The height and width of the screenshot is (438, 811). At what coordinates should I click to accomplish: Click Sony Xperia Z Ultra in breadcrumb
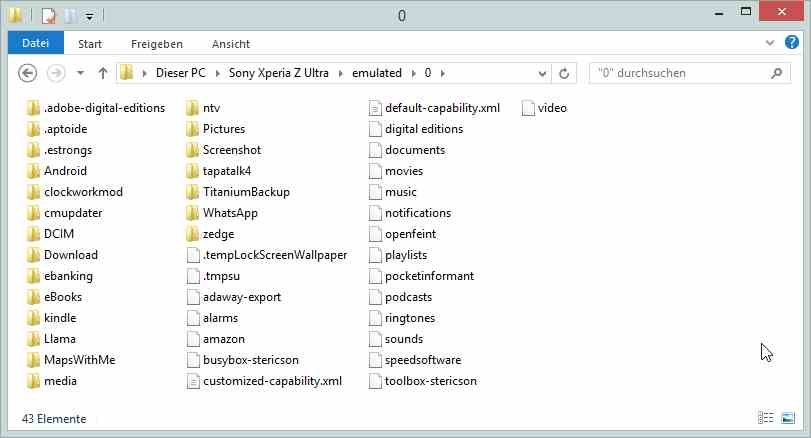click(279, 73)
